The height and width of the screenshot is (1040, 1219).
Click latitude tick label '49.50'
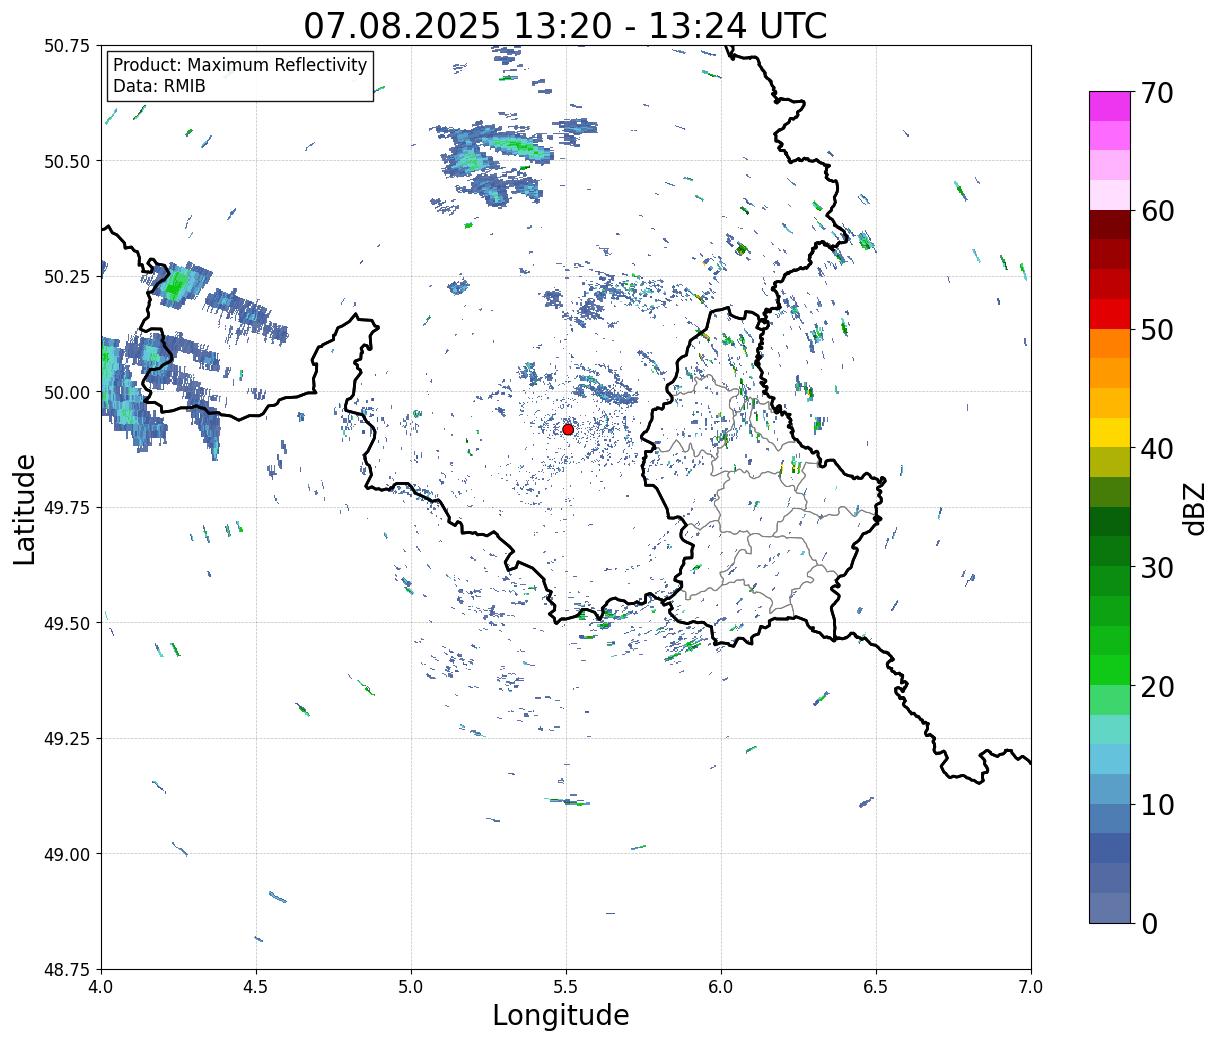click(67, 623)
